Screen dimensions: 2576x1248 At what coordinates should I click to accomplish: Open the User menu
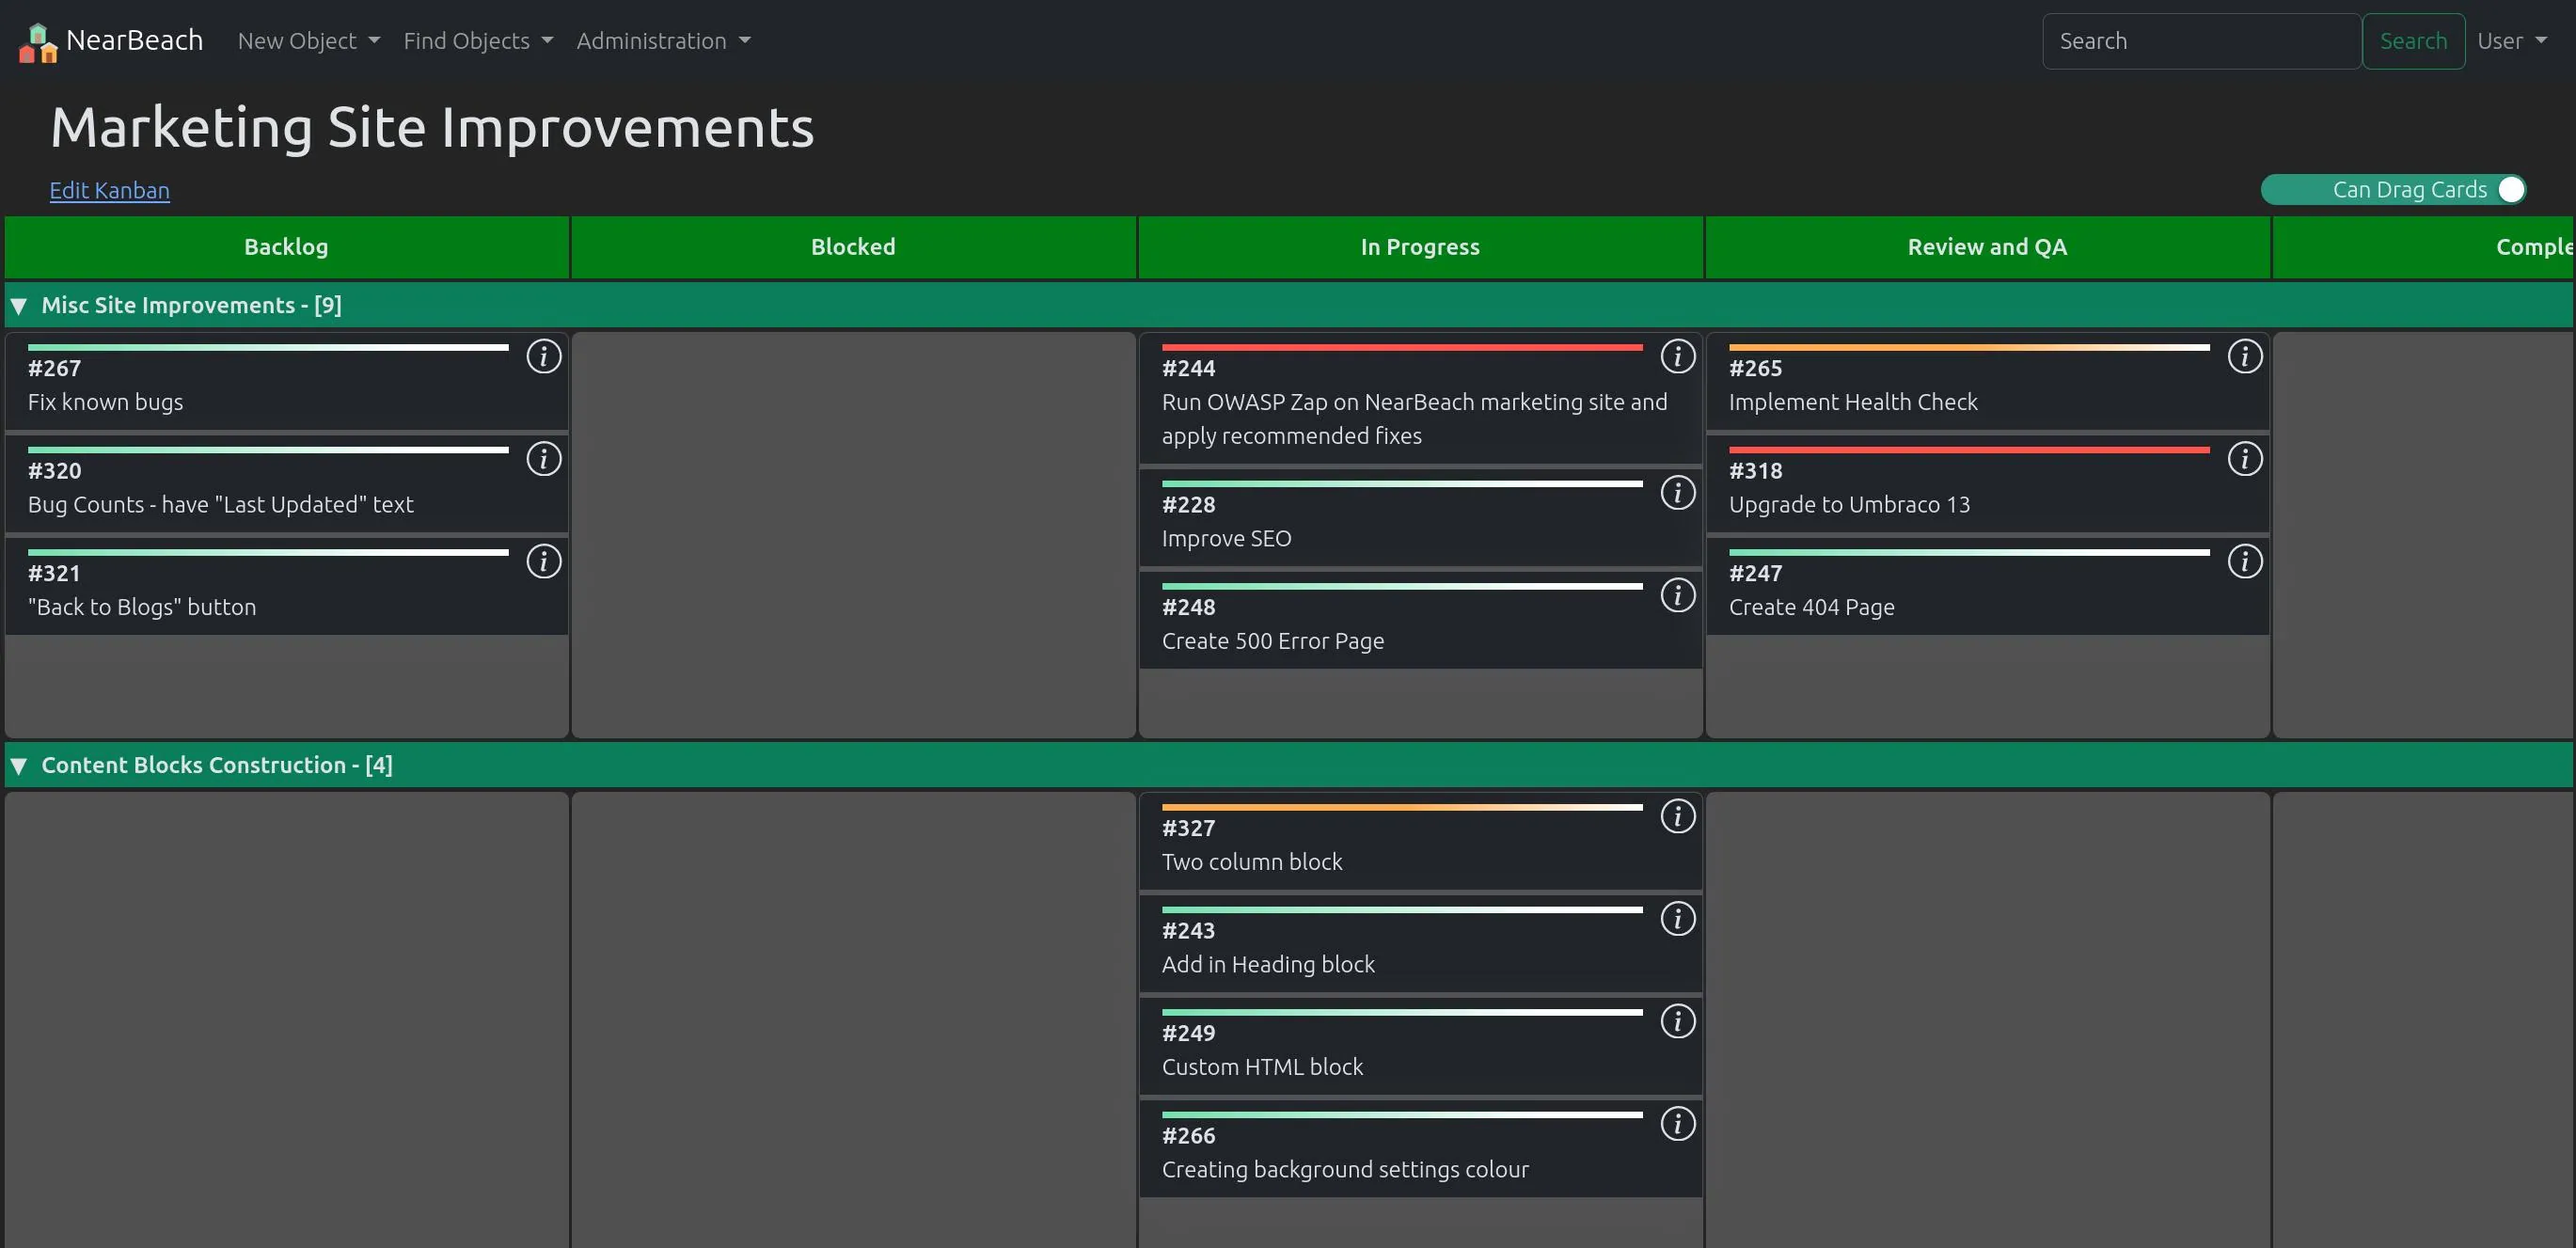pyautogui.click(x=2510, y=41)
